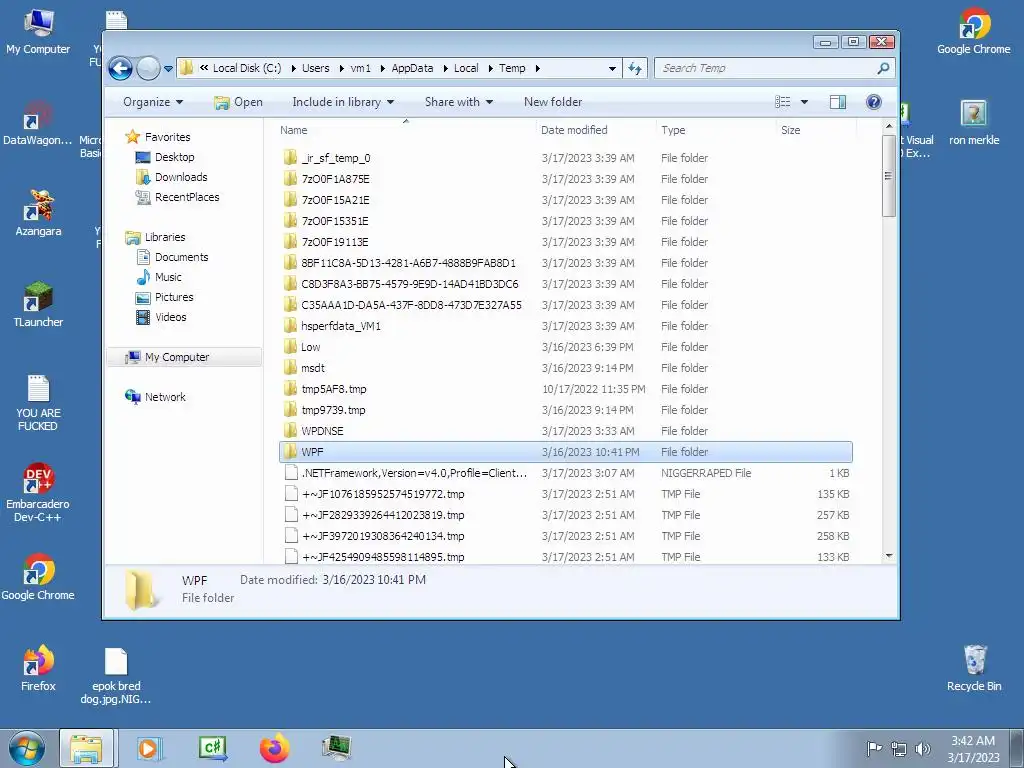The width and height of the screenshot is (1024, 768).
Task: Open the Share with menu
Action: tap(458, 102)
